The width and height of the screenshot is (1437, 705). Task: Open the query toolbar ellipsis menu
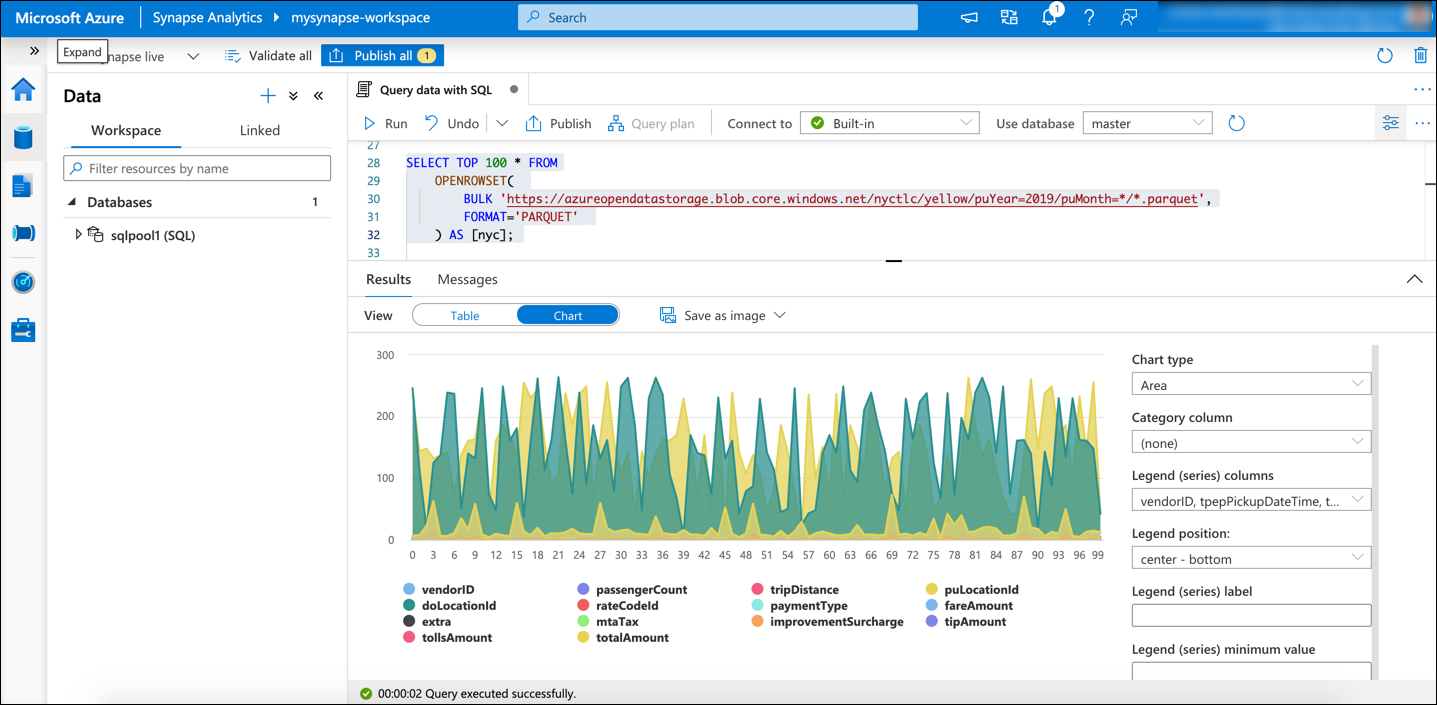click(x=1422, y=123)
